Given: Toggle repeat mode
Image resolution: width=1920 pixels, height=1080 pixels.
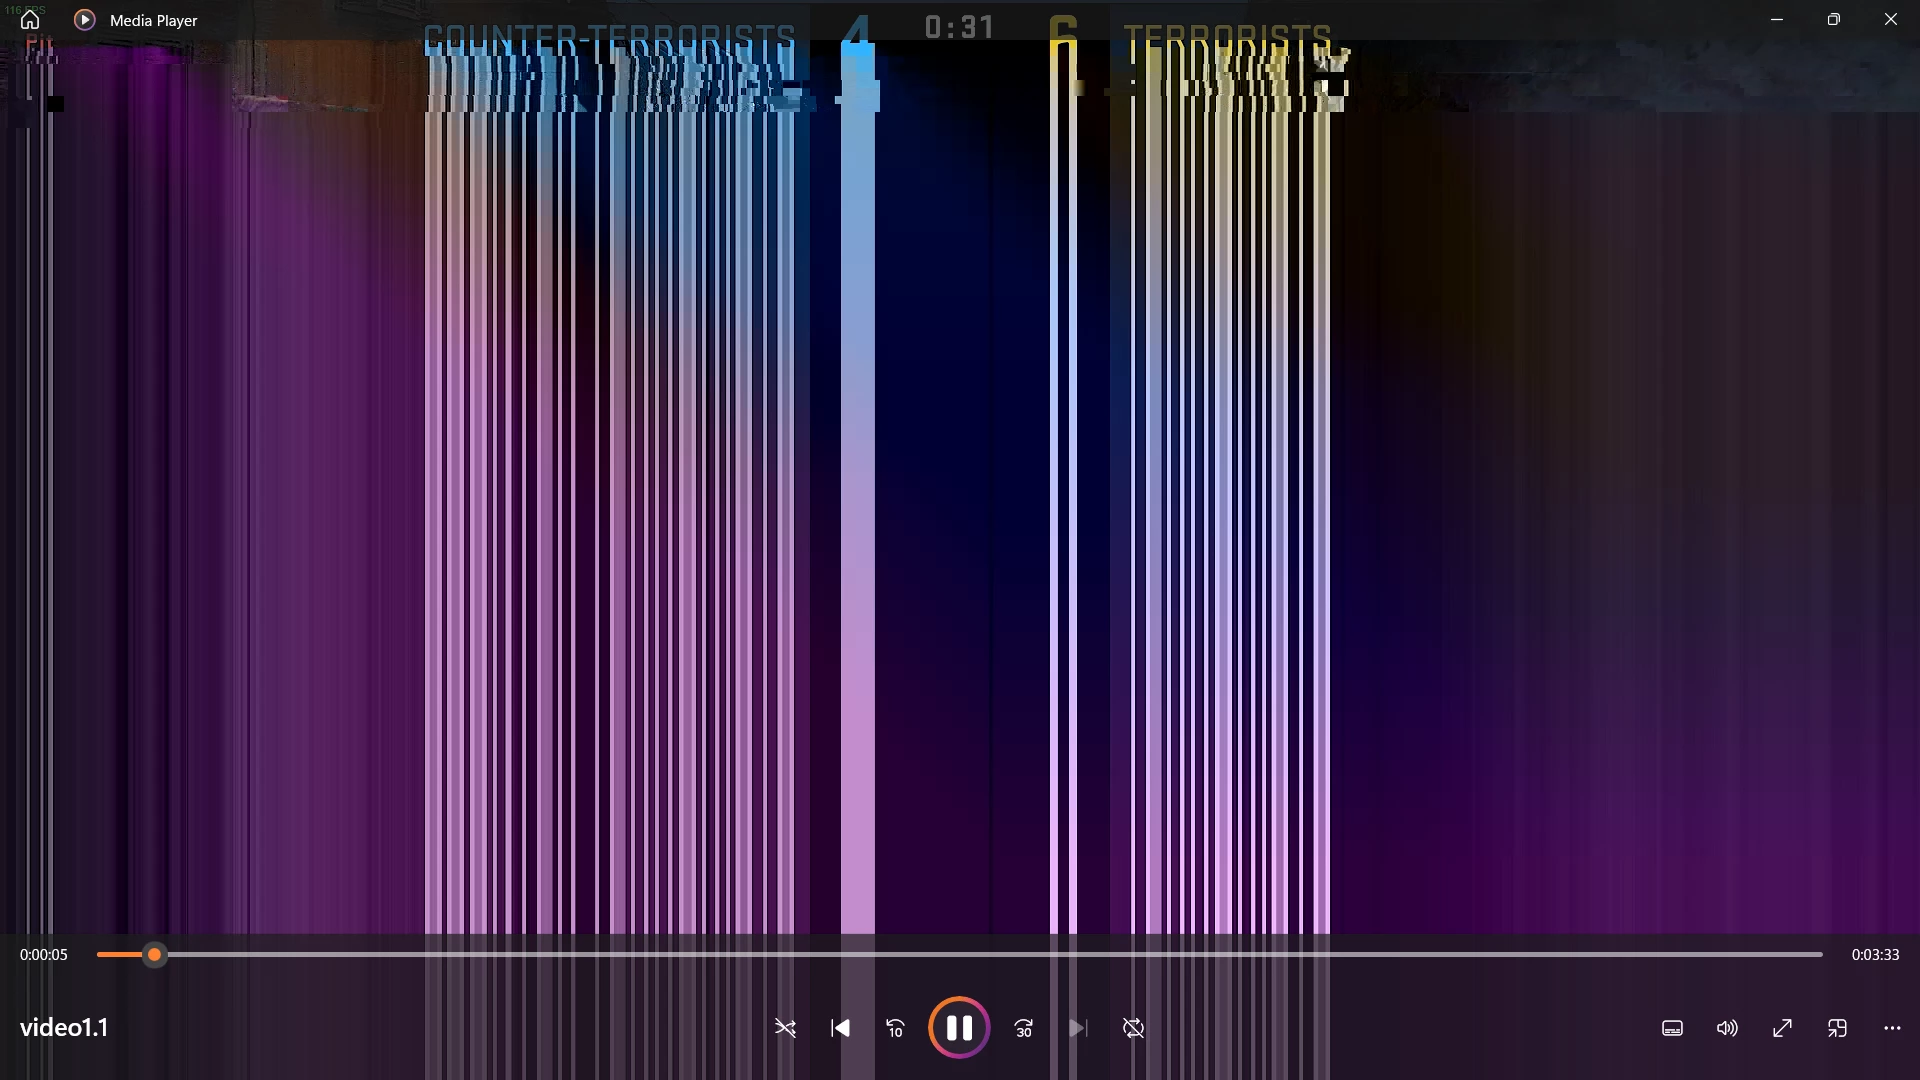Looking at the screenshot, I should tap(1133, 1028).
